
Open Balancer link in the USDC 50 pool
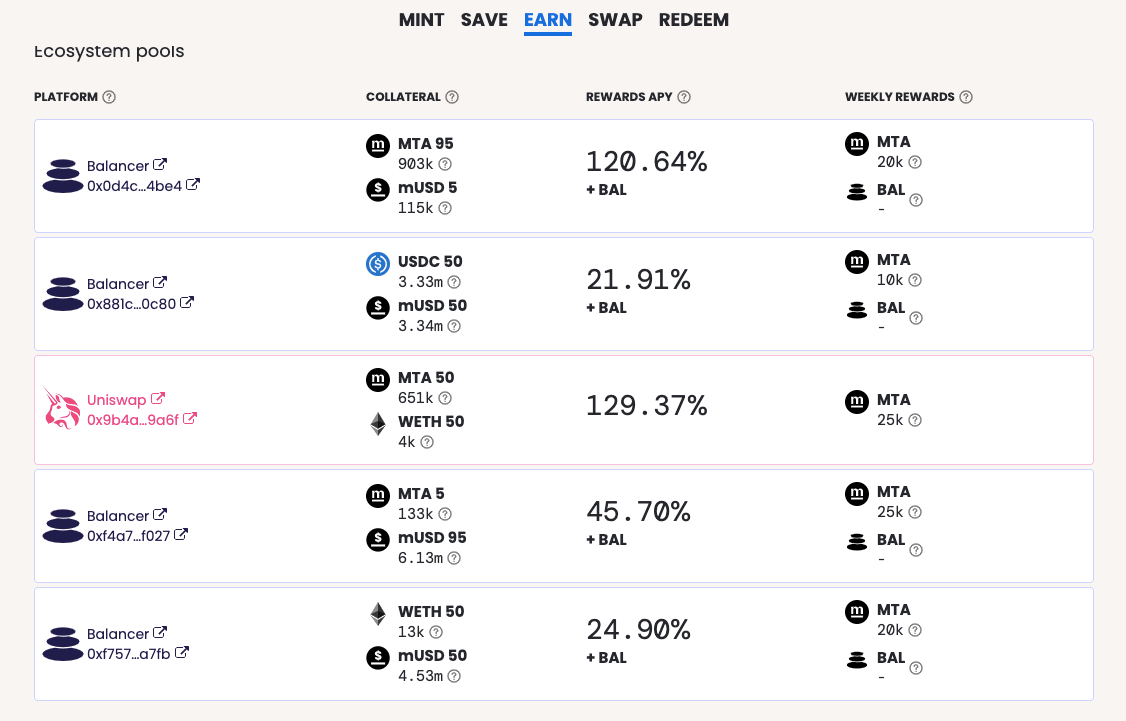[118, 284]
